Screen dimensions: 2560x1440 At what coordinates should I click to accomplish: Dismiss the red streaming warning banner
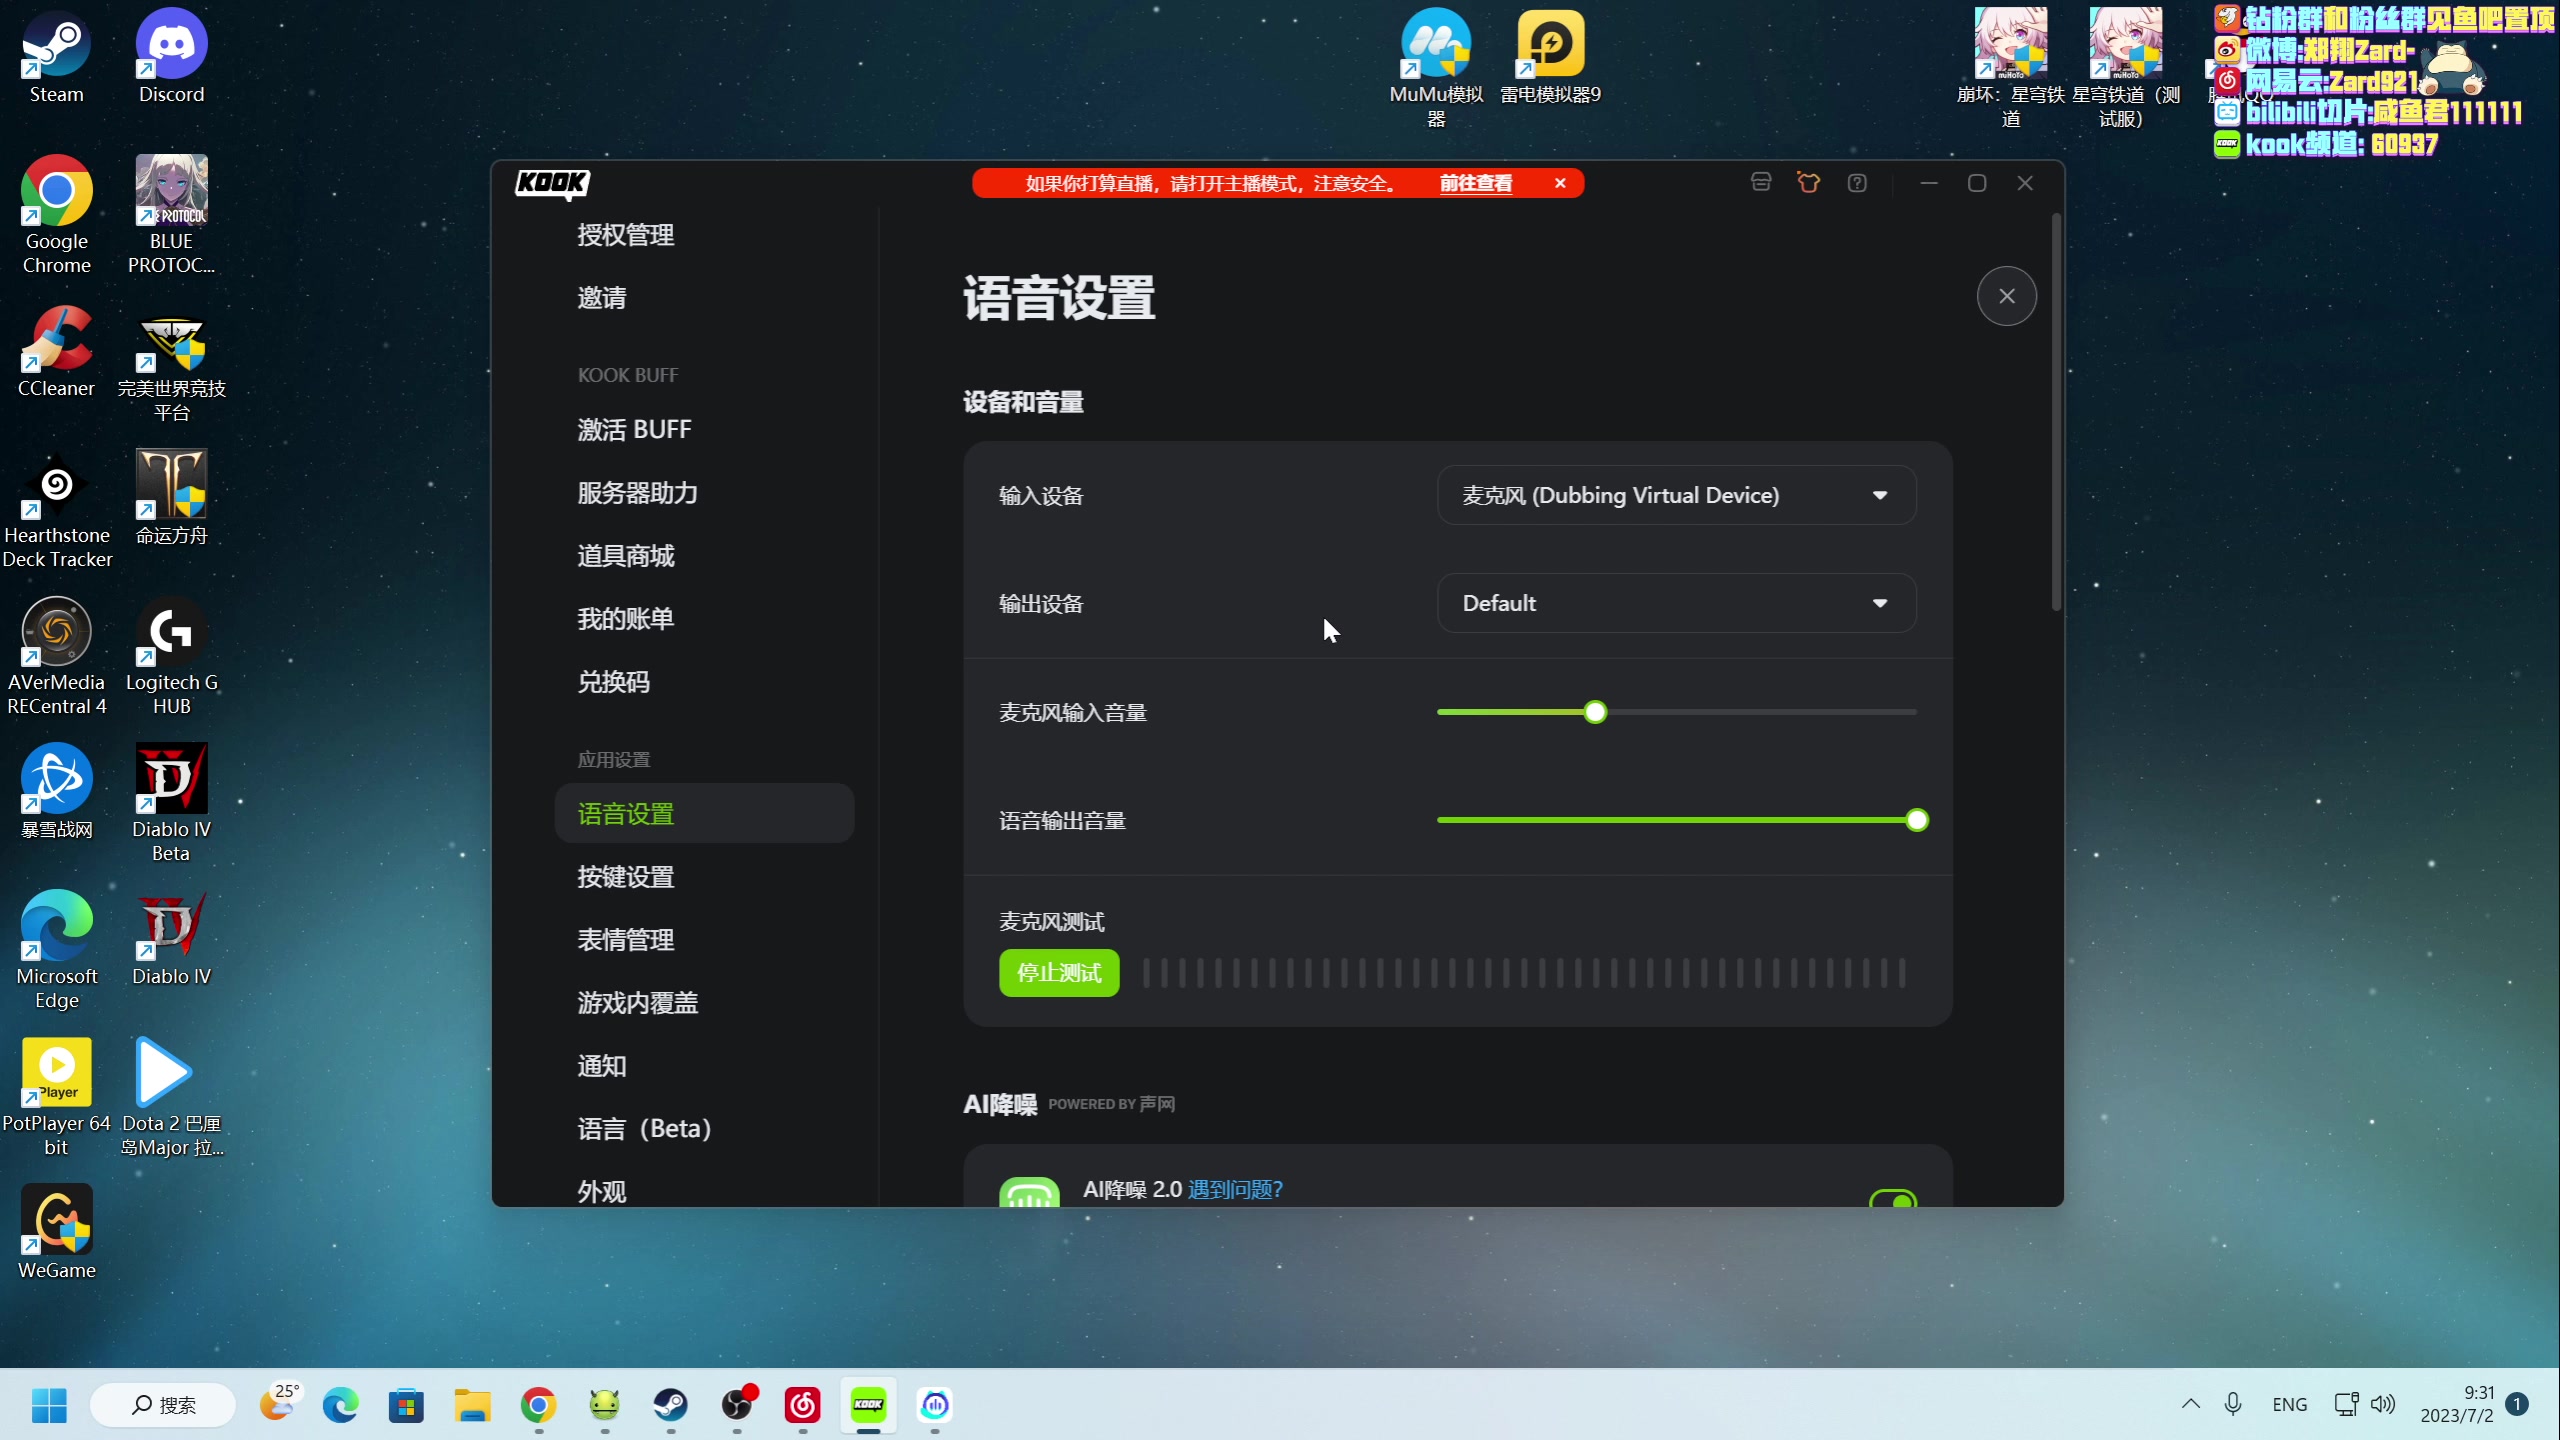pos(1560,183)
